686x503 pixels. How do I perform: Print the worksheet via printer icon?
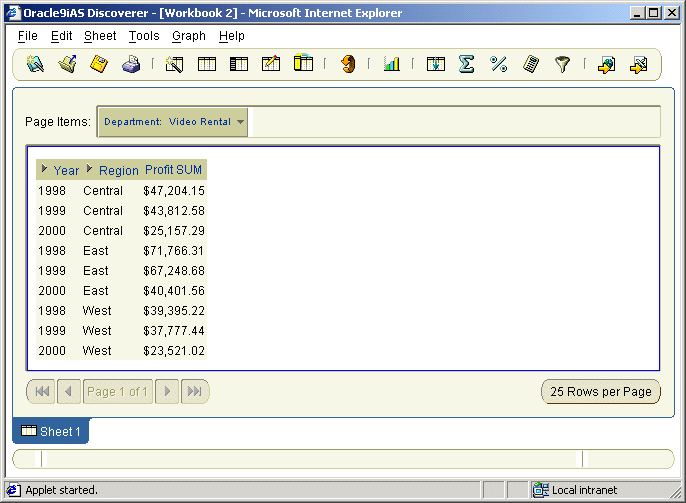(131, 64)
